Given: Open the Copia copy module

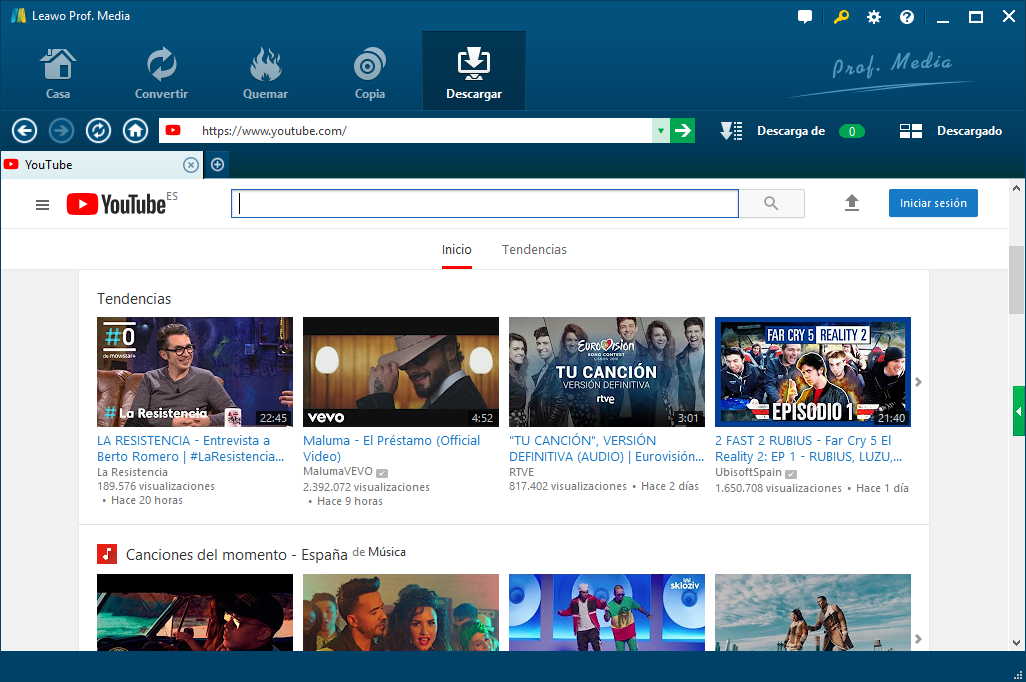Looking at the screenshot, I should click(370, 73).
